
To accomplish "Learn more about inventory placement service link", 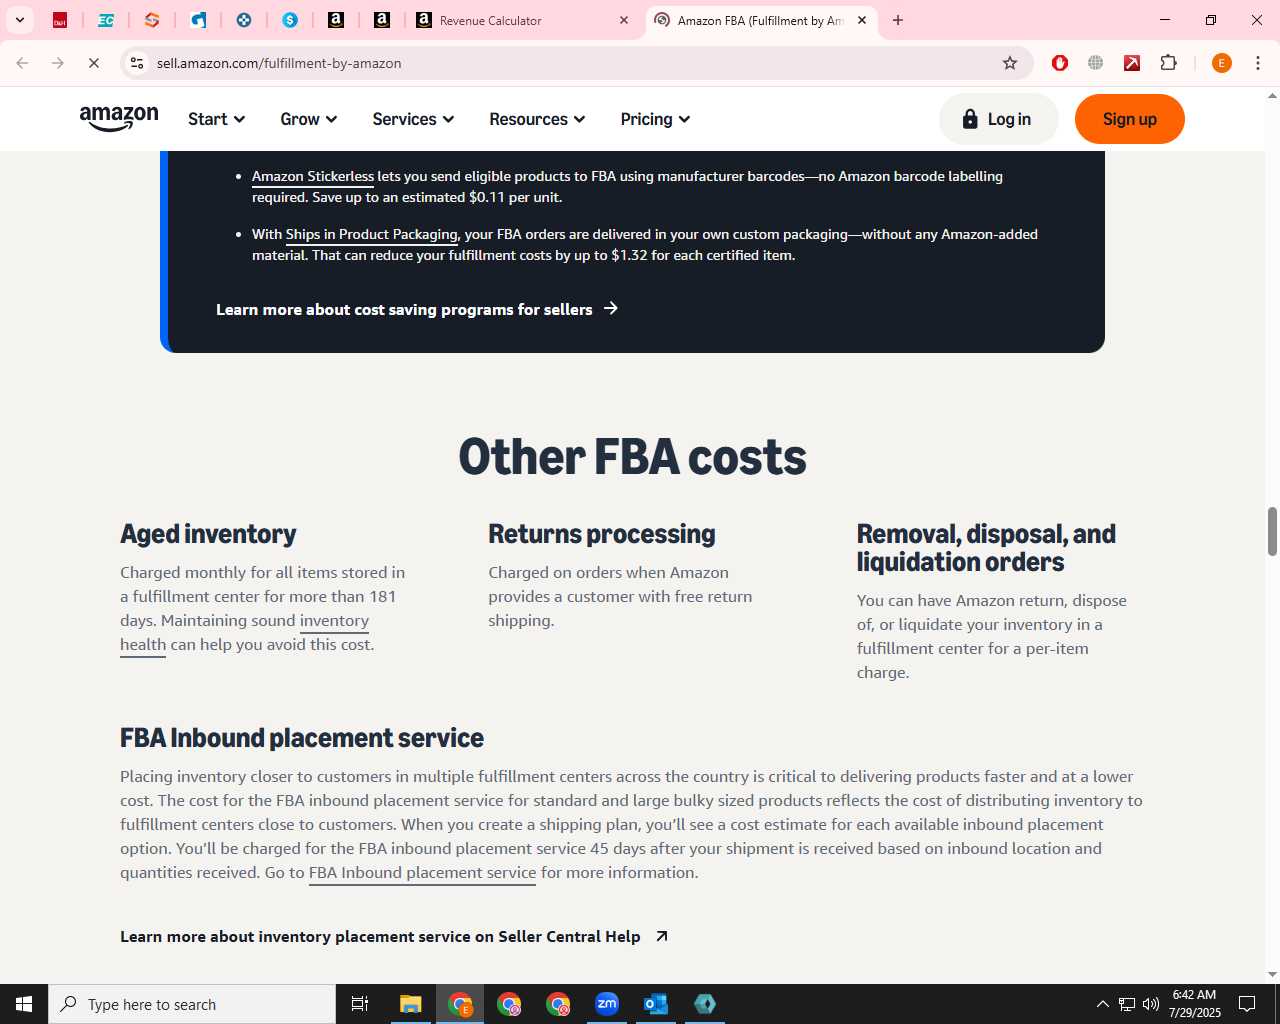I will click(x=394, y=936).
